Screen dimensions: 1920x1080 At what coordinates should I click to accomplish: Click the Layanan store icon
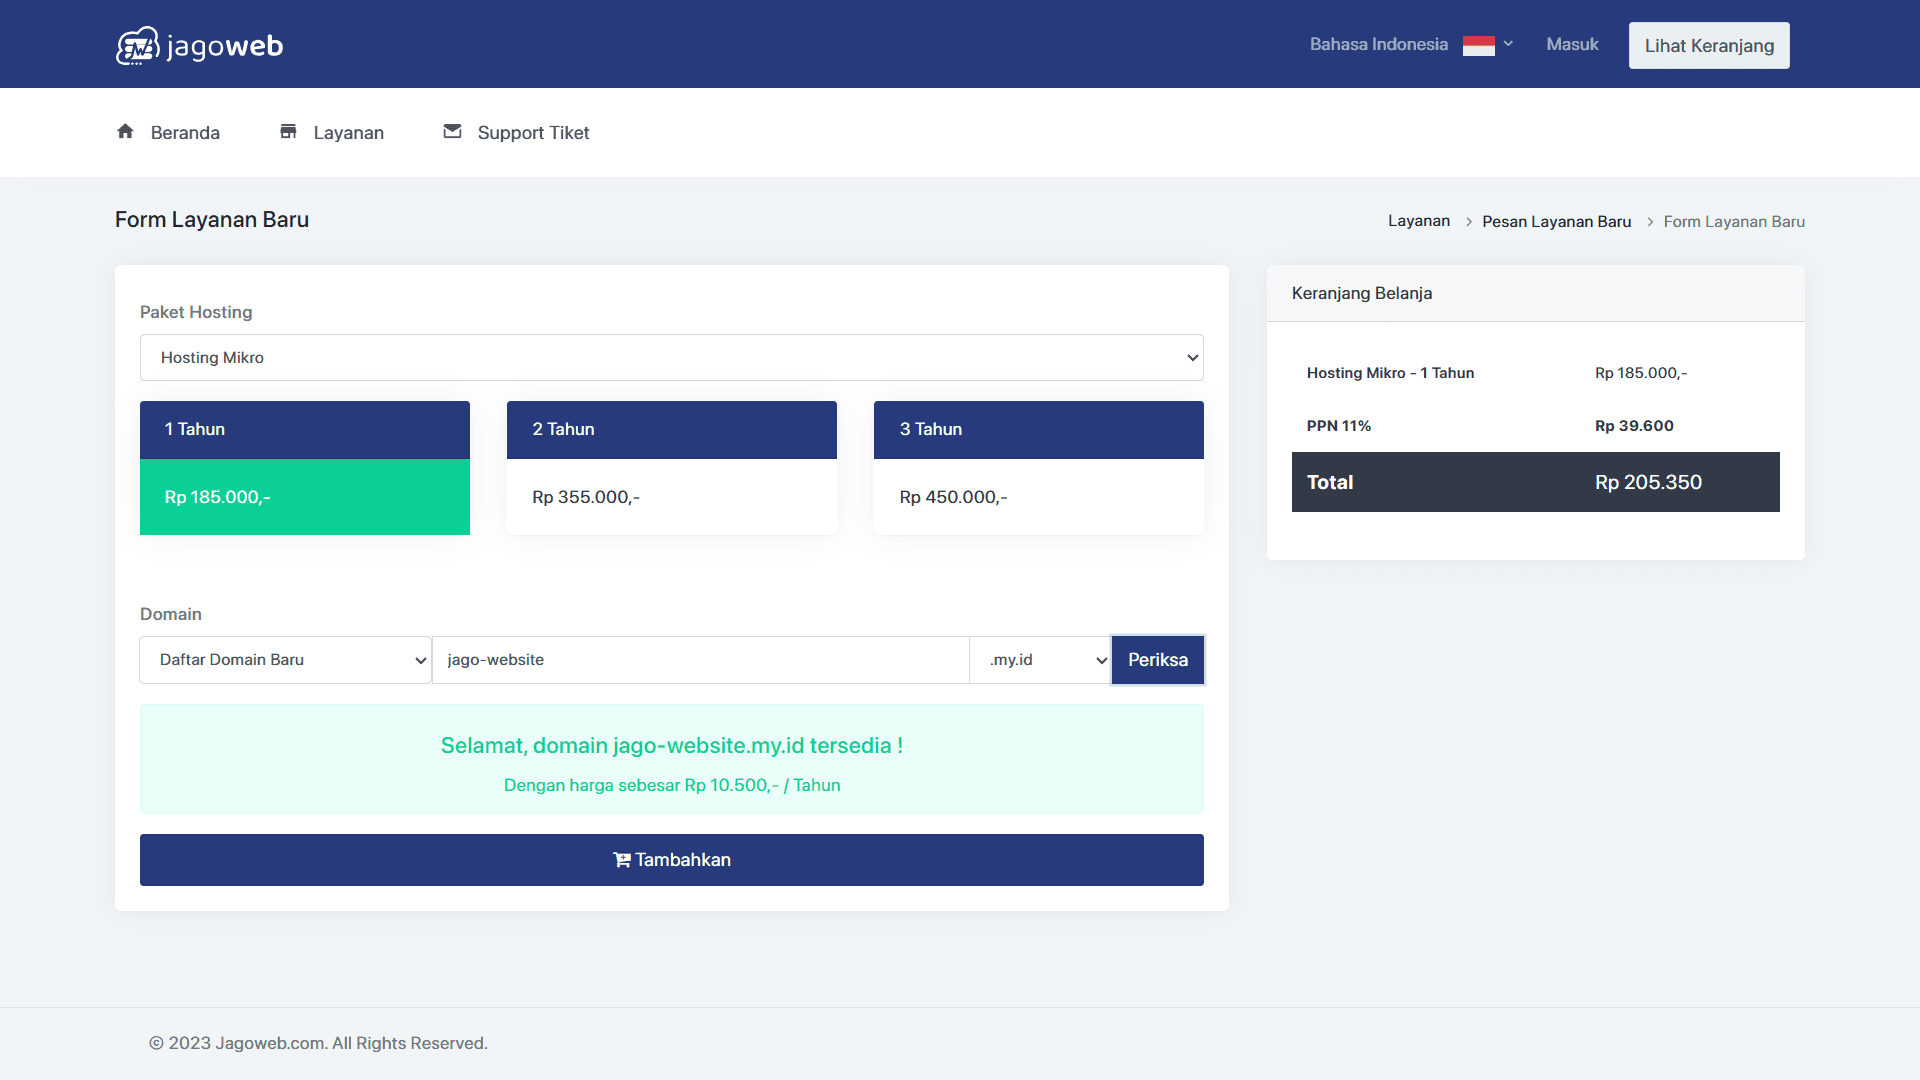click(288, 131)
